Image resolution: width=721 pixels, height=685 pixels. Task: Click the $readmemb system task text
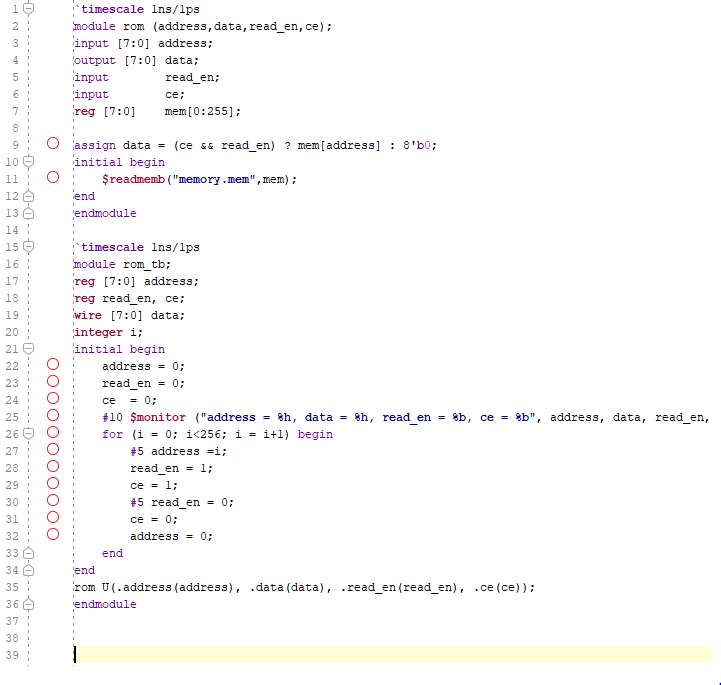tap(133, 179)
